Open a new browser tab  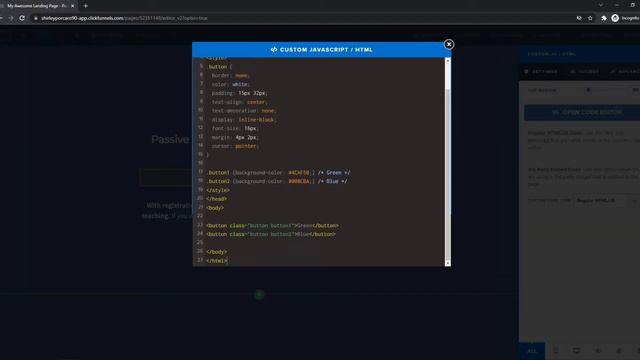pos(86,6)
